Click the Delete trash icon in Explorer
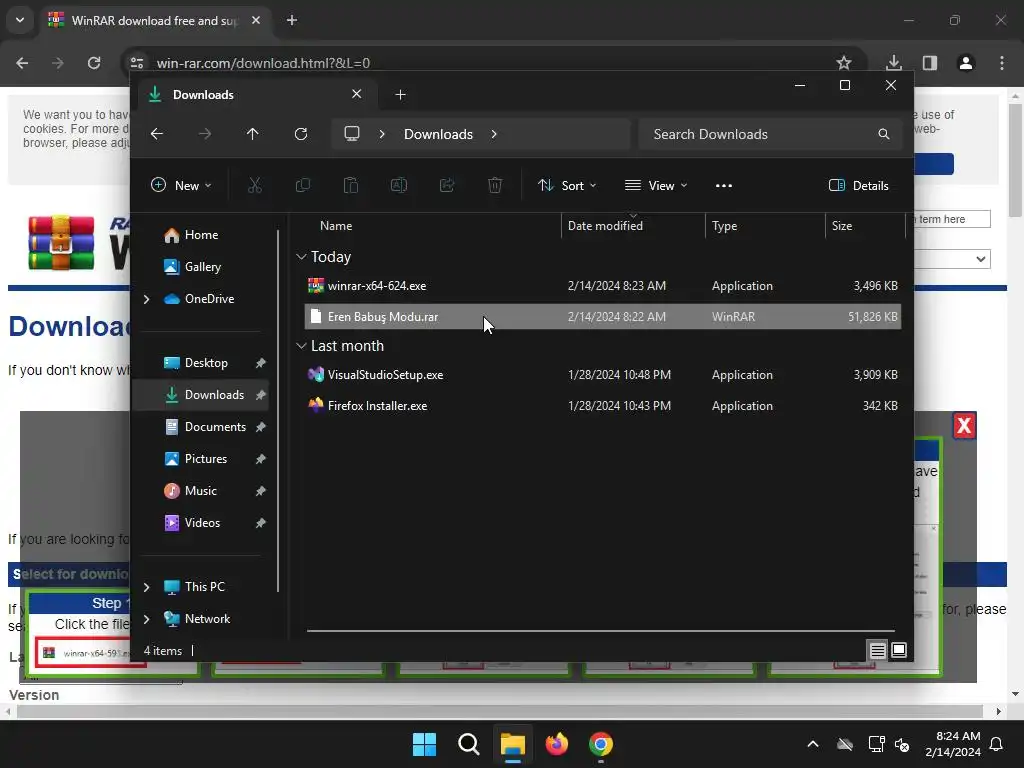 [495, 185]
